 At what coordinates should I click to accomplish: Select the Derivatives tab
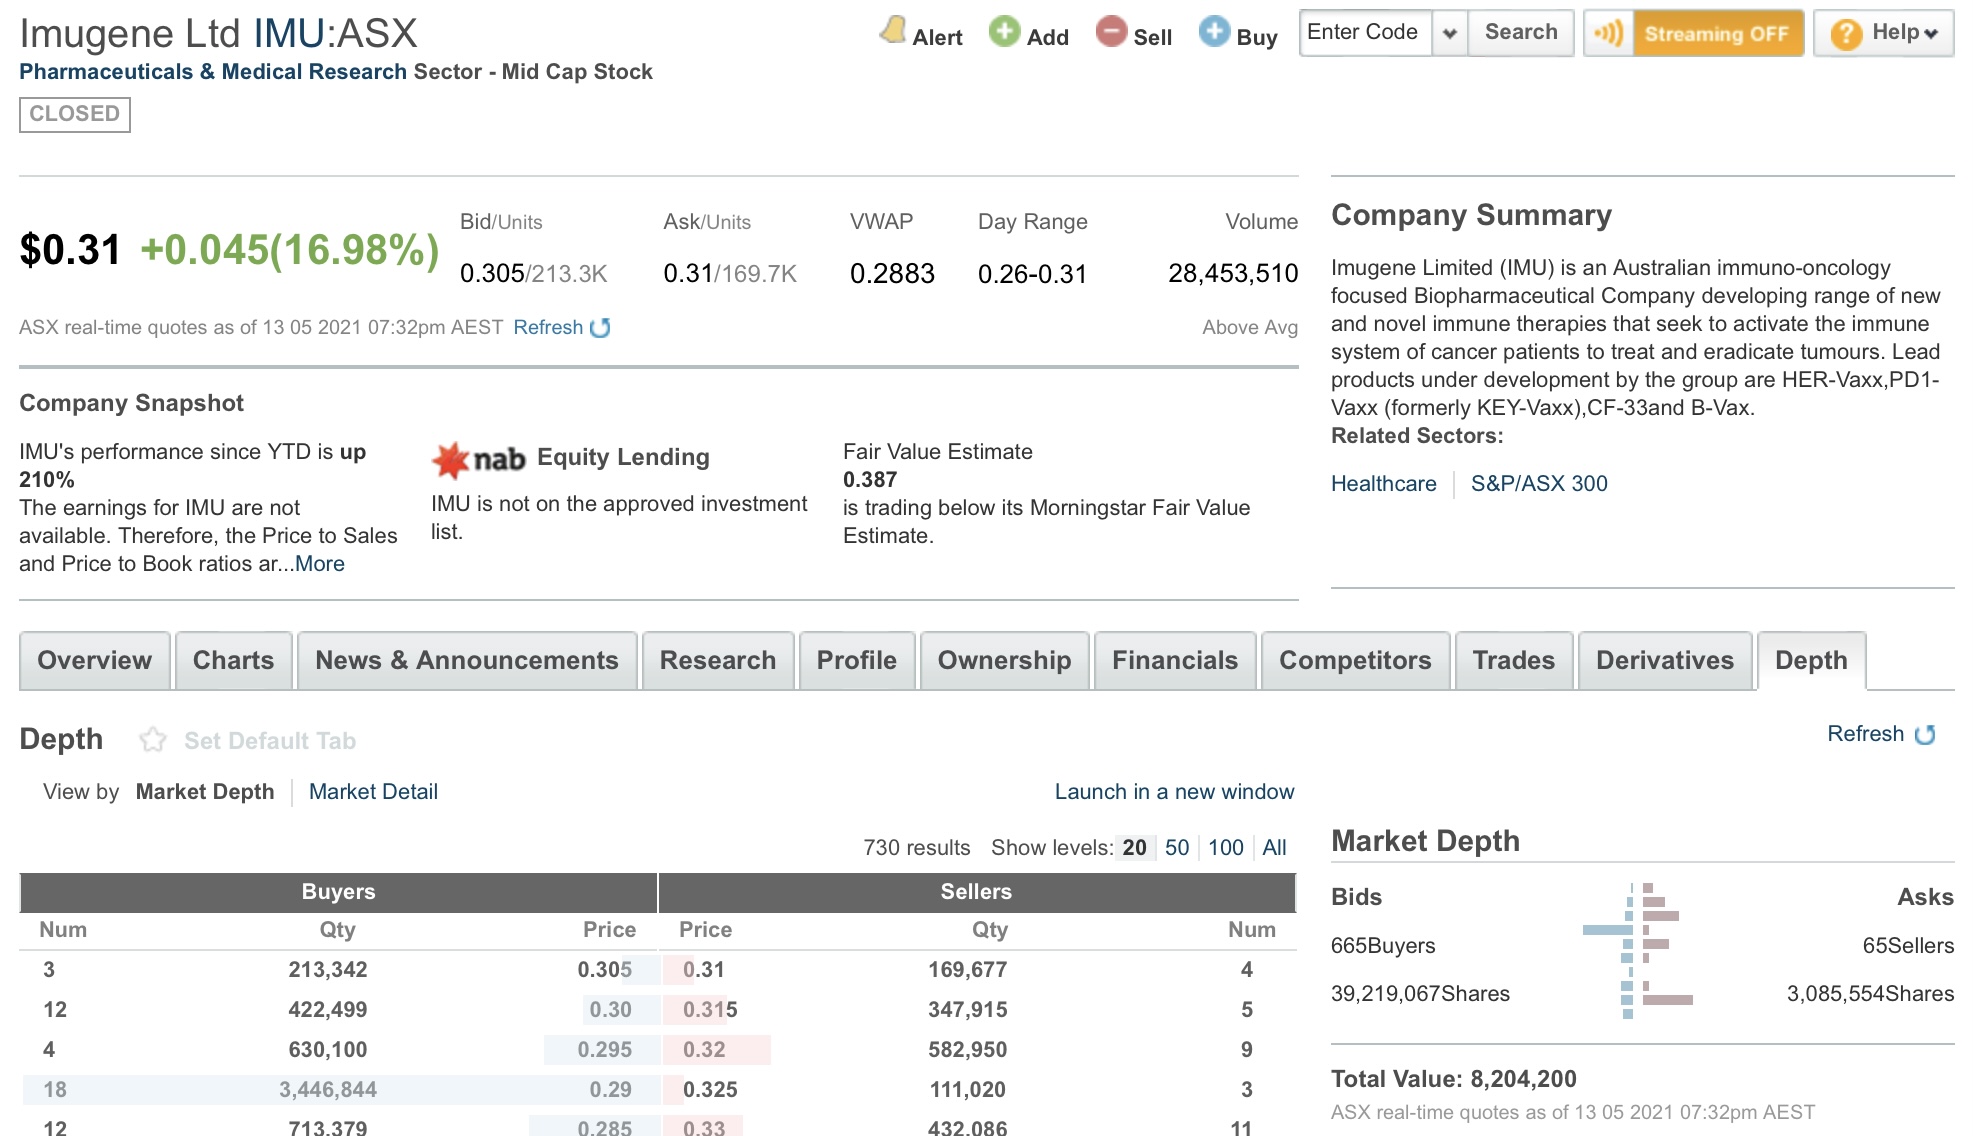[1665, 661]
